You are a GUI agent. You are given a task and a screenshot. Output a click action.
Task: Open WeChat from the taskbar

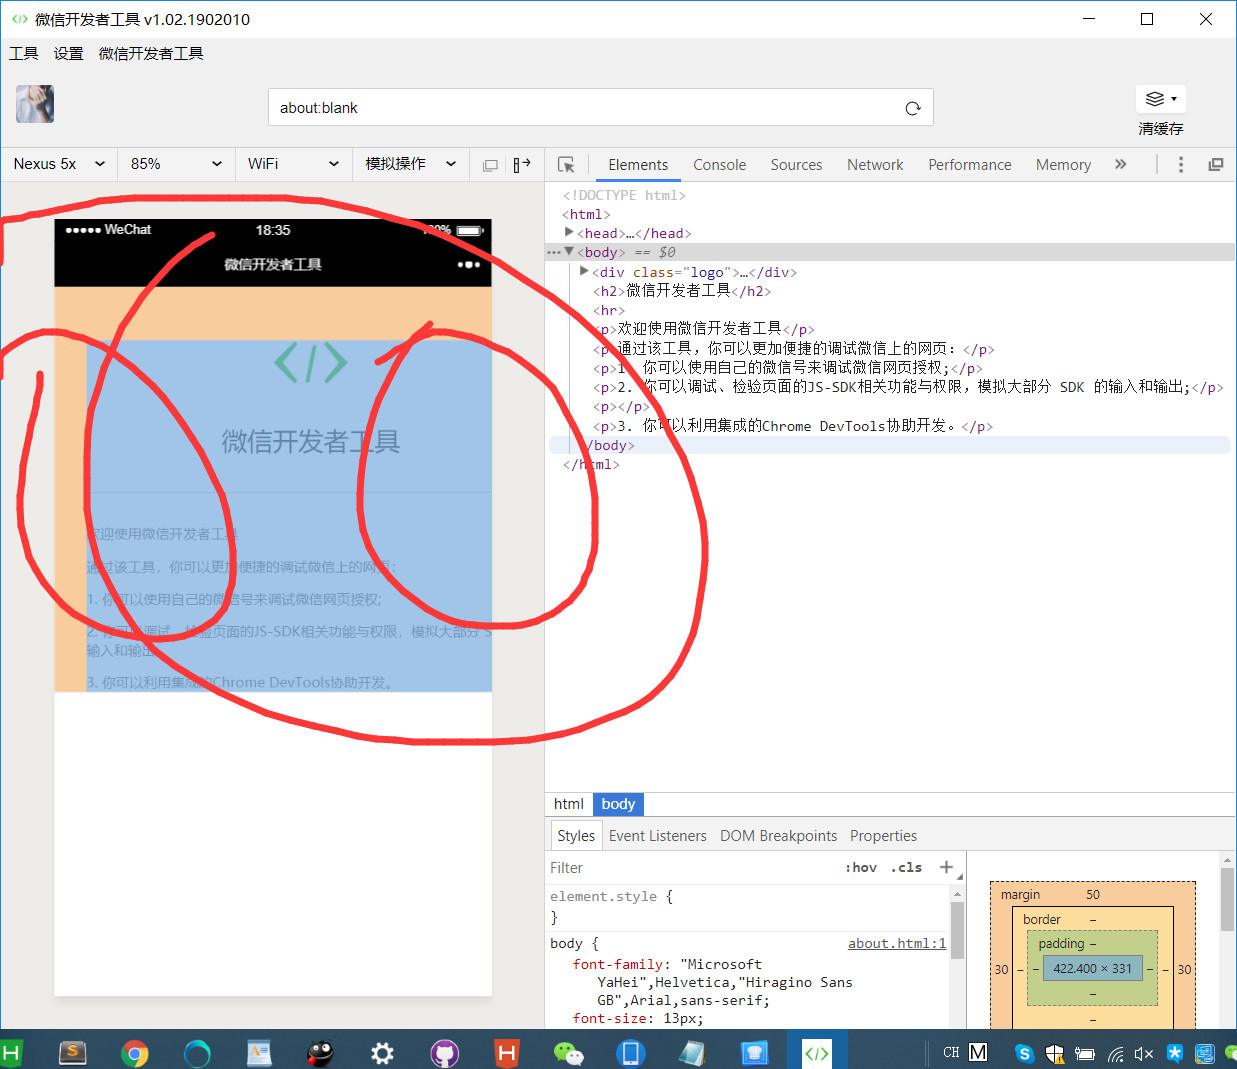[569, 1052]
